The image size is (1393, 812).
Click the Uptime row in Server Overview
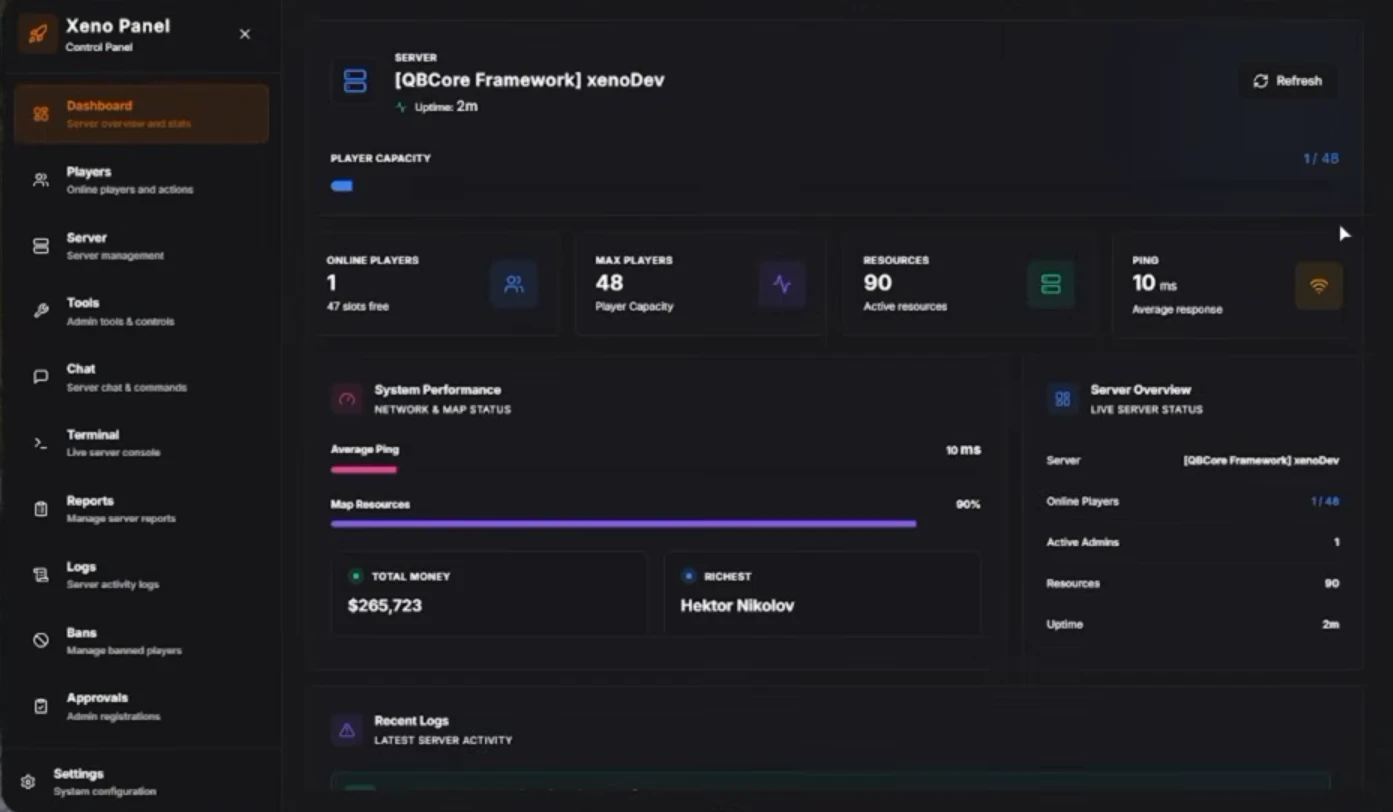tap(1193, 624)
